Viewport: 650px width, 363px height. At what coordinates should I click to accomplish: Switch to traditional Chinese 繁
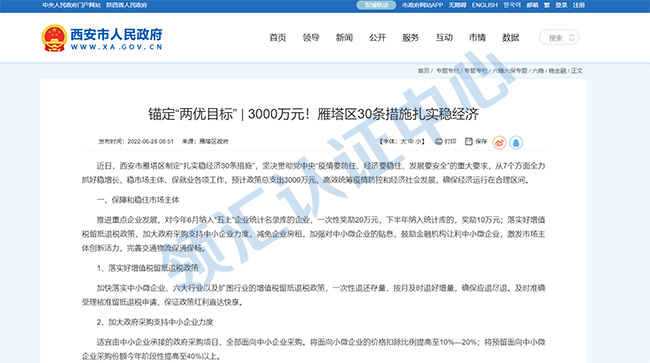(x=547, y=5)
